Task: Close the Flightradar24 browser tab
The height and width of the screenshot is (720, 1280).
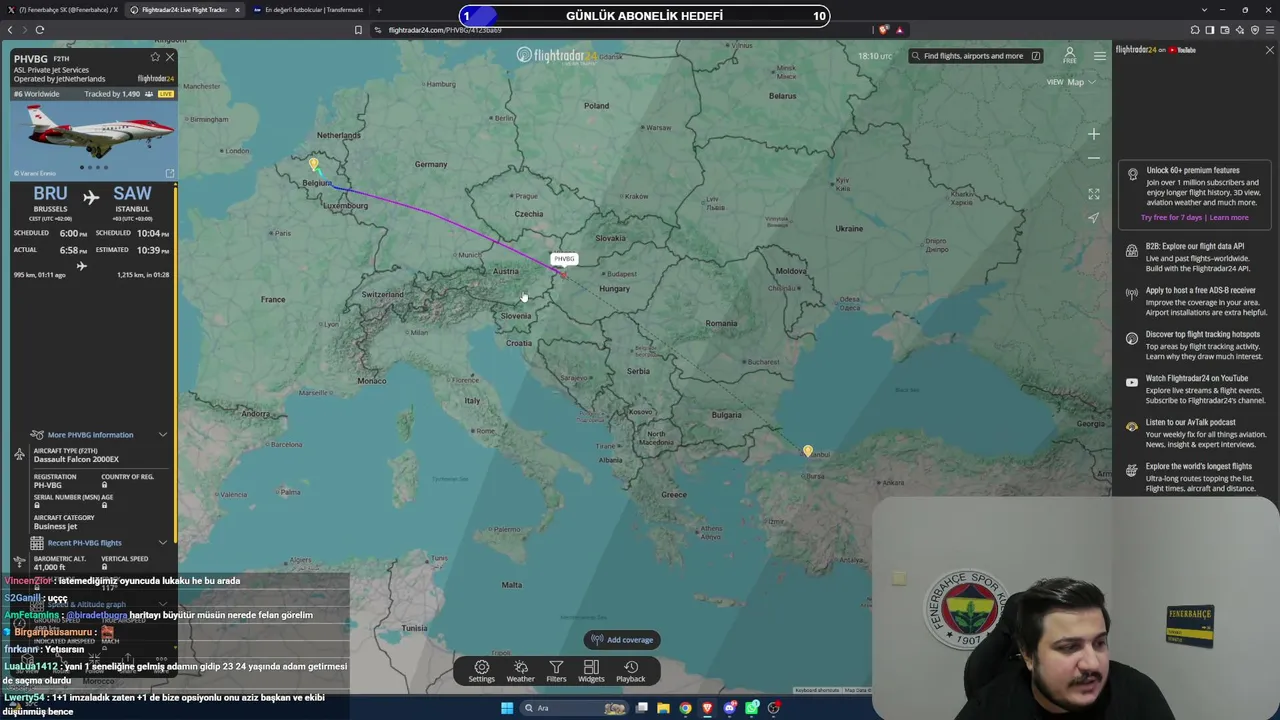Action: click(x=237, y=10)
